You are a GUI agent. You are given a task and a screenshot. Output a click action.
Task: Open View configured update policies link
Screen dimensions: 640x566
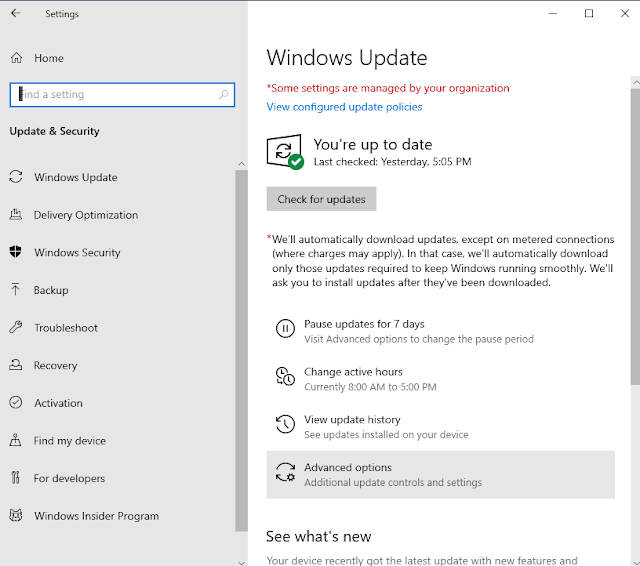click(x=344, y=107)
